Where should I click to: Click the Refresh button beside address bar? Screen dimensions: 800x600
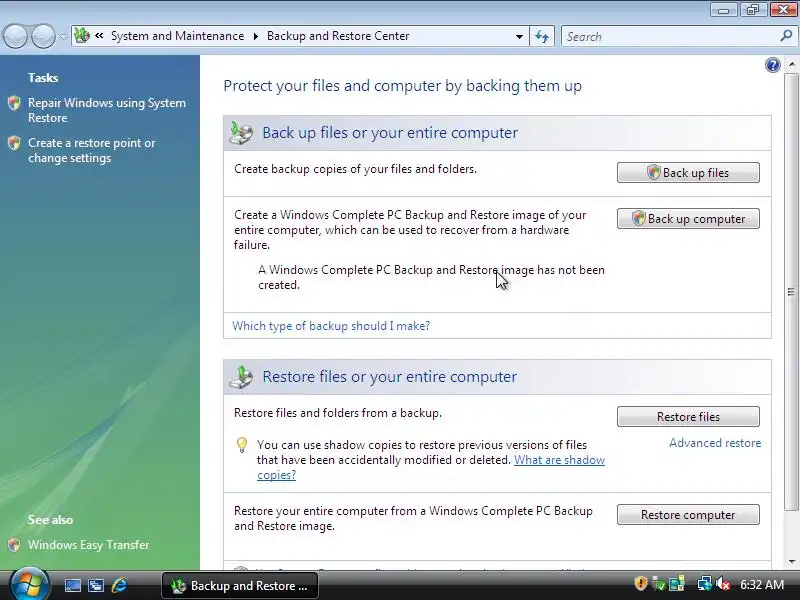click(x=542, y=36)
